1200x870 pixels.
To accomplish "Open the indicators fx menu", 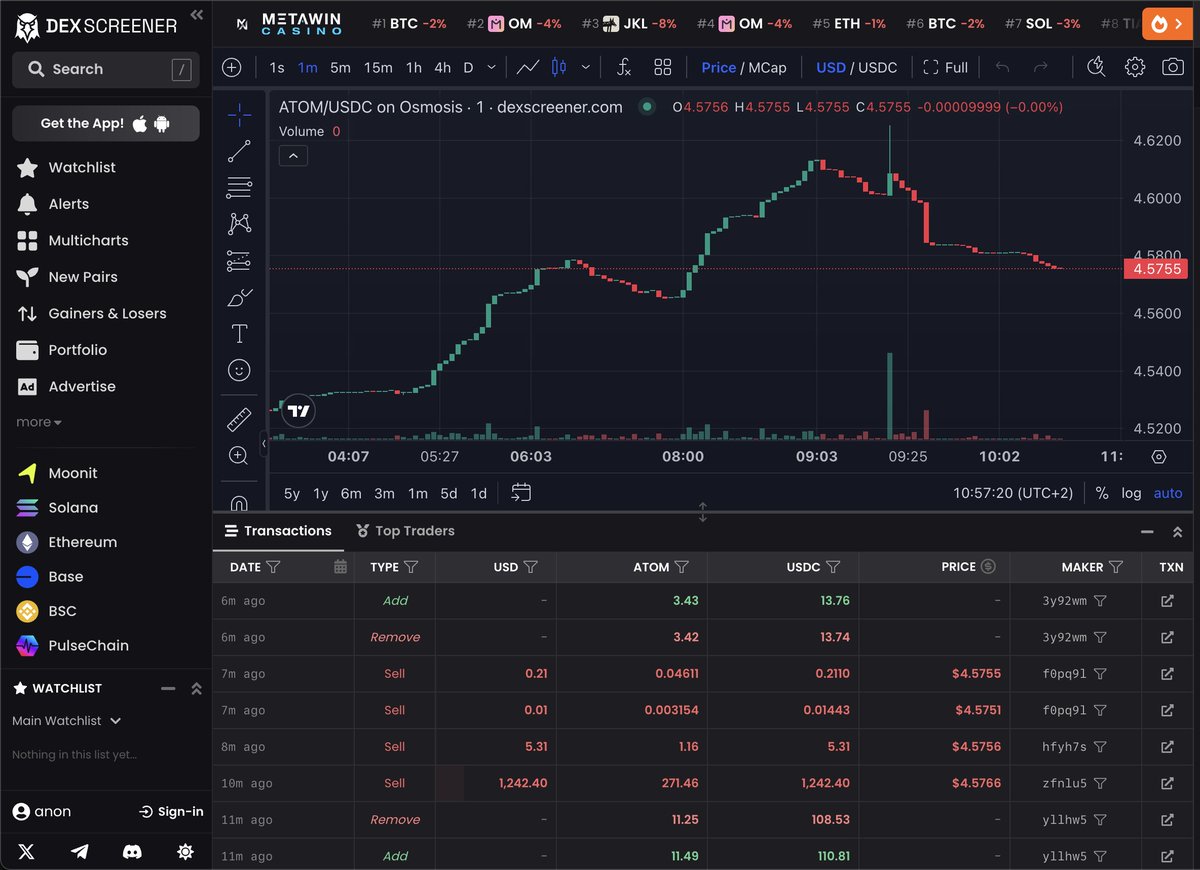I will click(x=624, y=67).
